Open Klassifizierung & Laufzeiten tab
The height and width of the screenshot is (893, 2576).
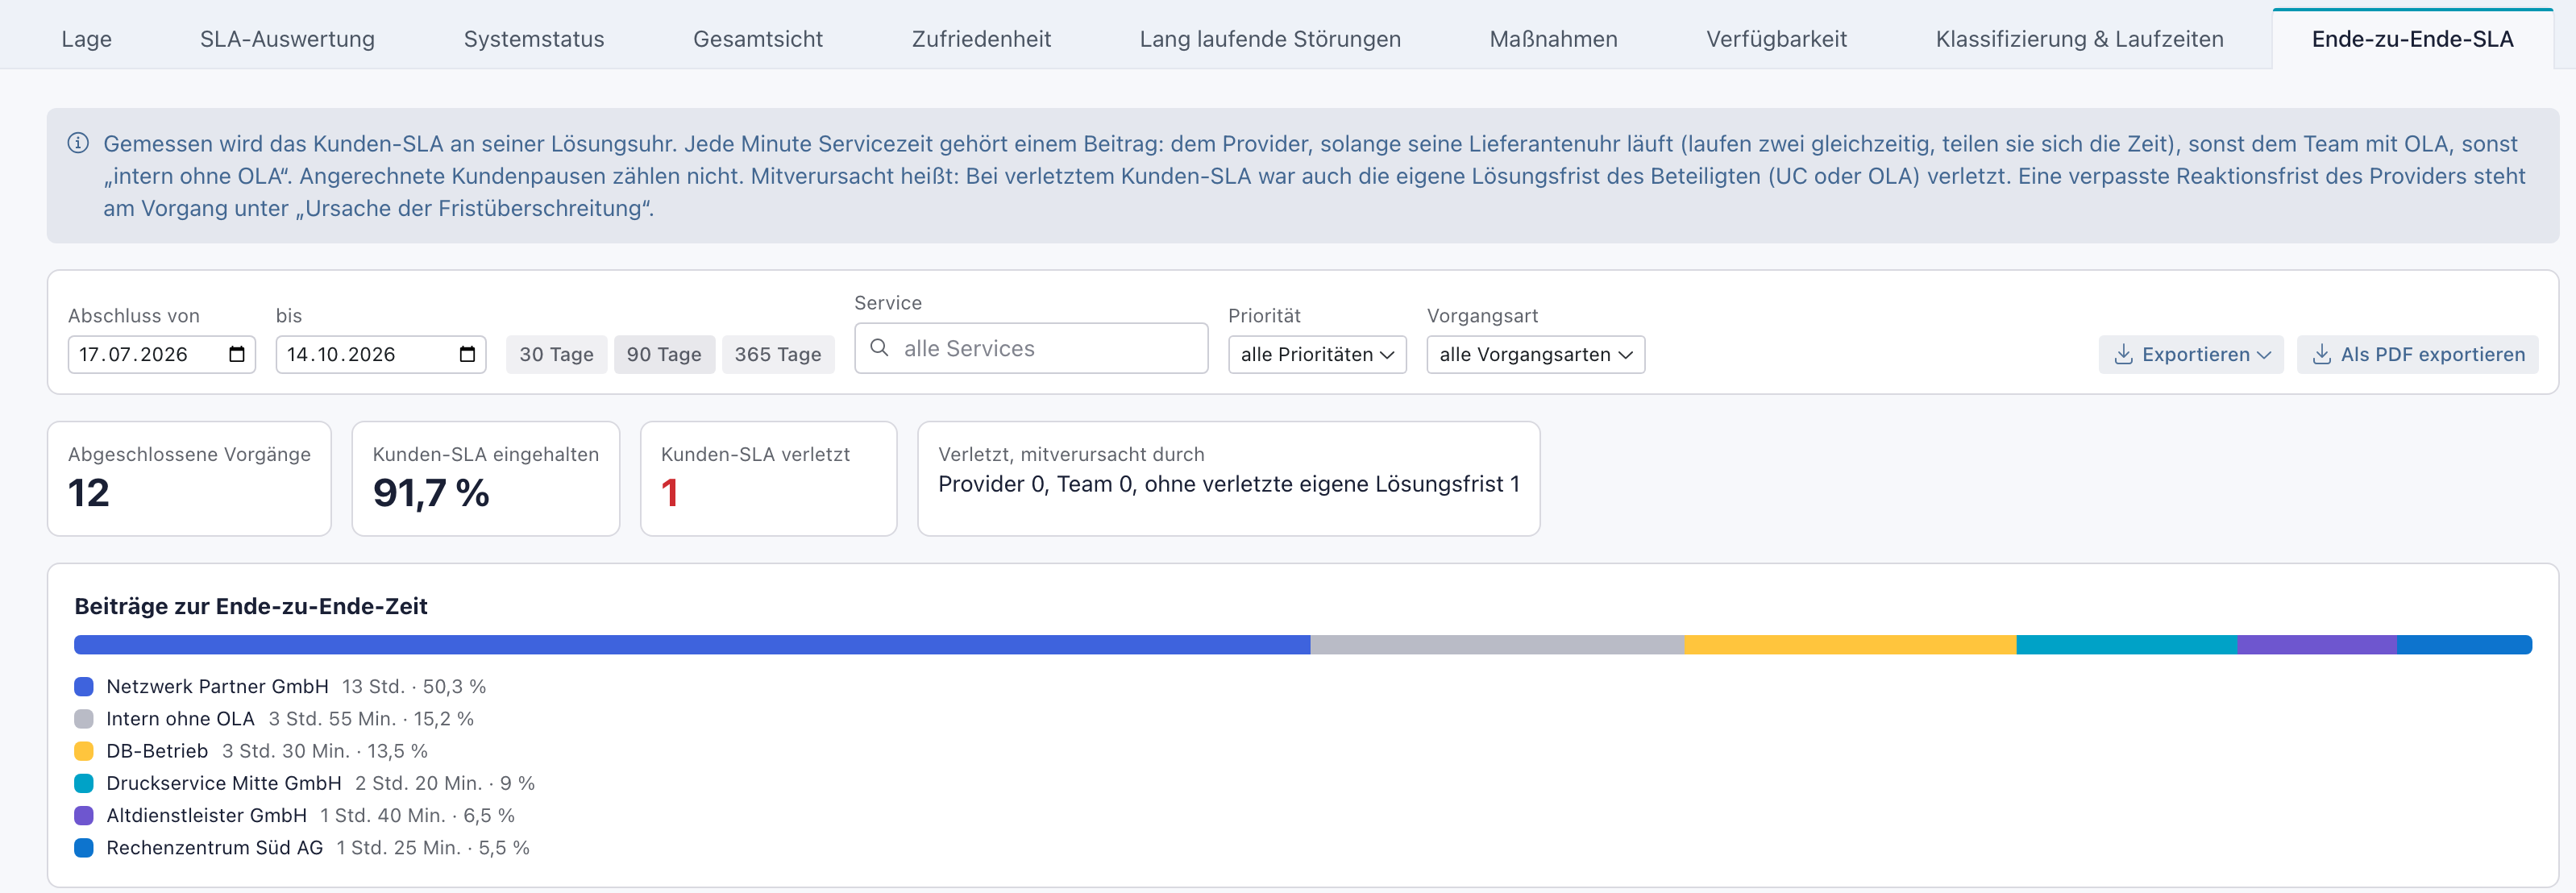2079,38
